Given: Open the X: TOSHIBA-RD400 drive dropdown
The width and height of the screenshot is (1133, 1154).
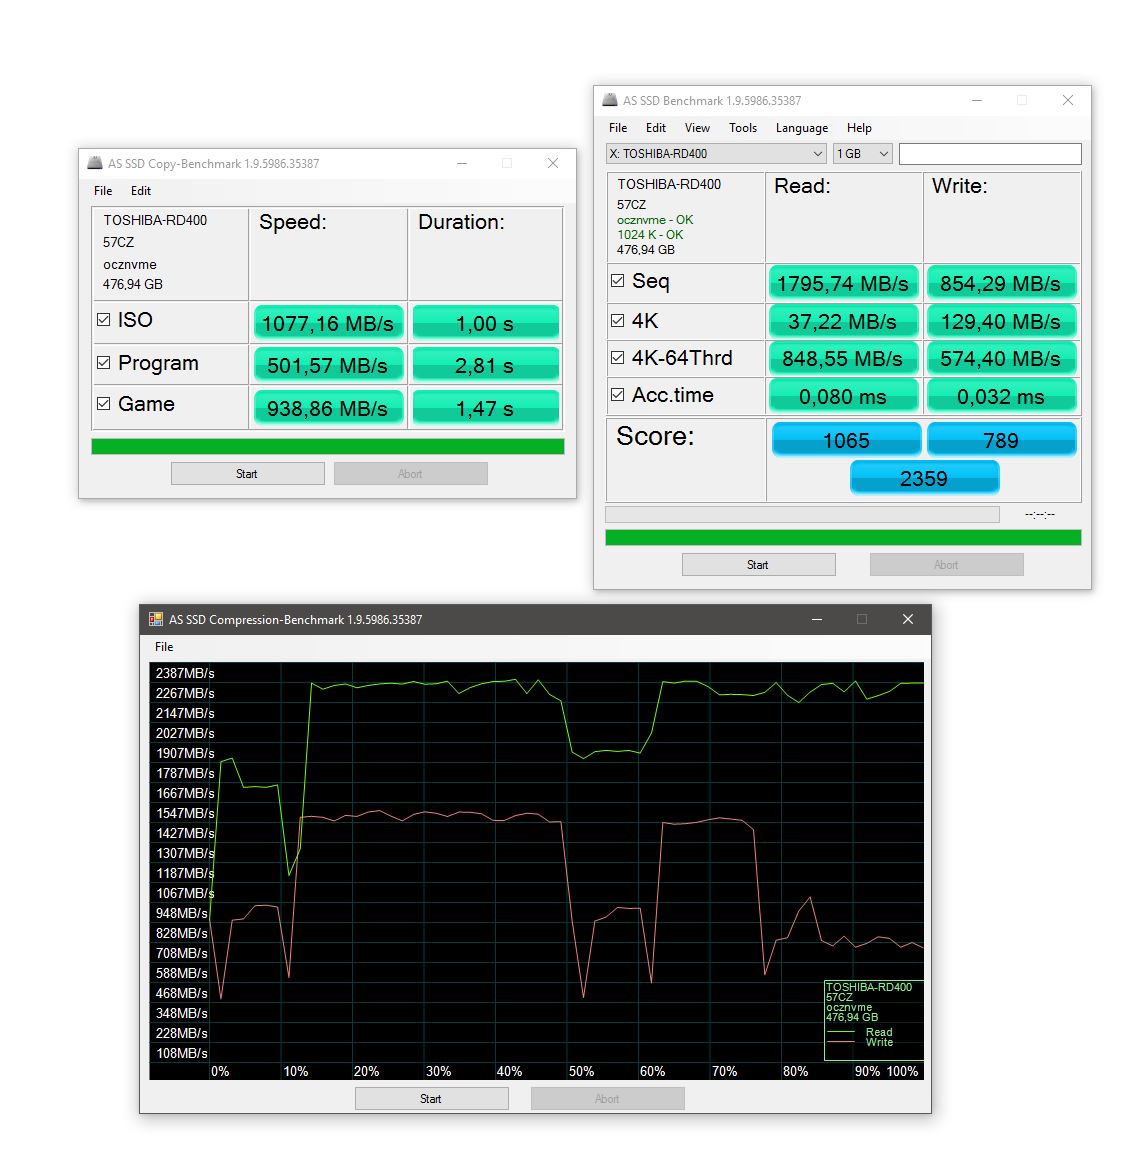Looking at the screenshot, I should point(716,154).
